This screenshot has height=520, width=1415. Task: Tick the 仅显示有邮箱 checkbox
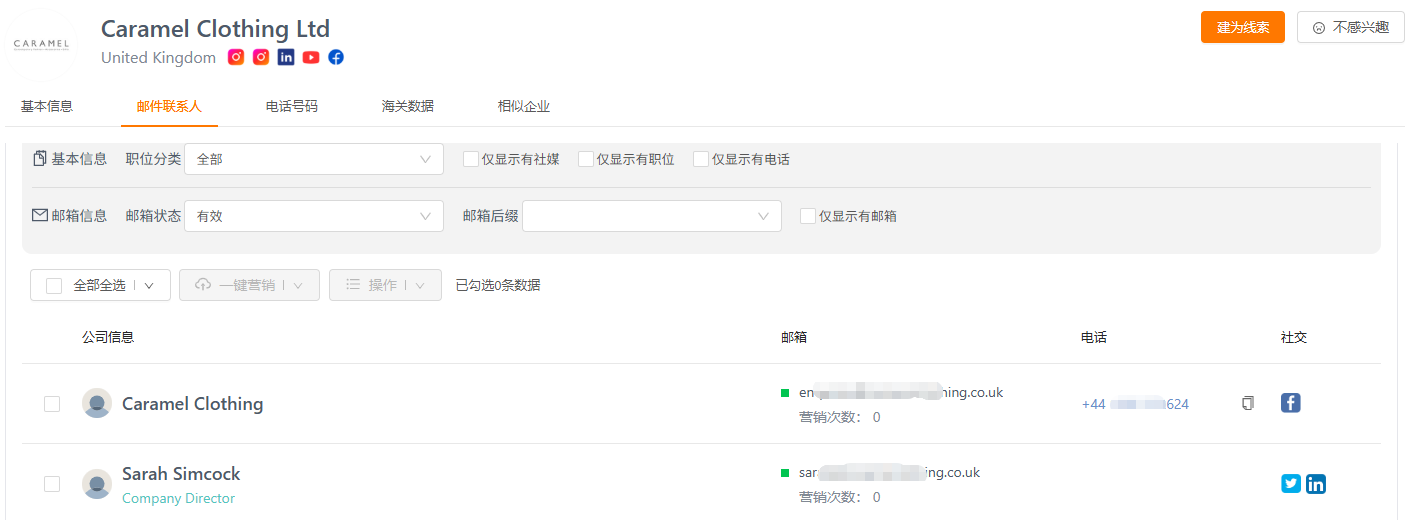808,215
